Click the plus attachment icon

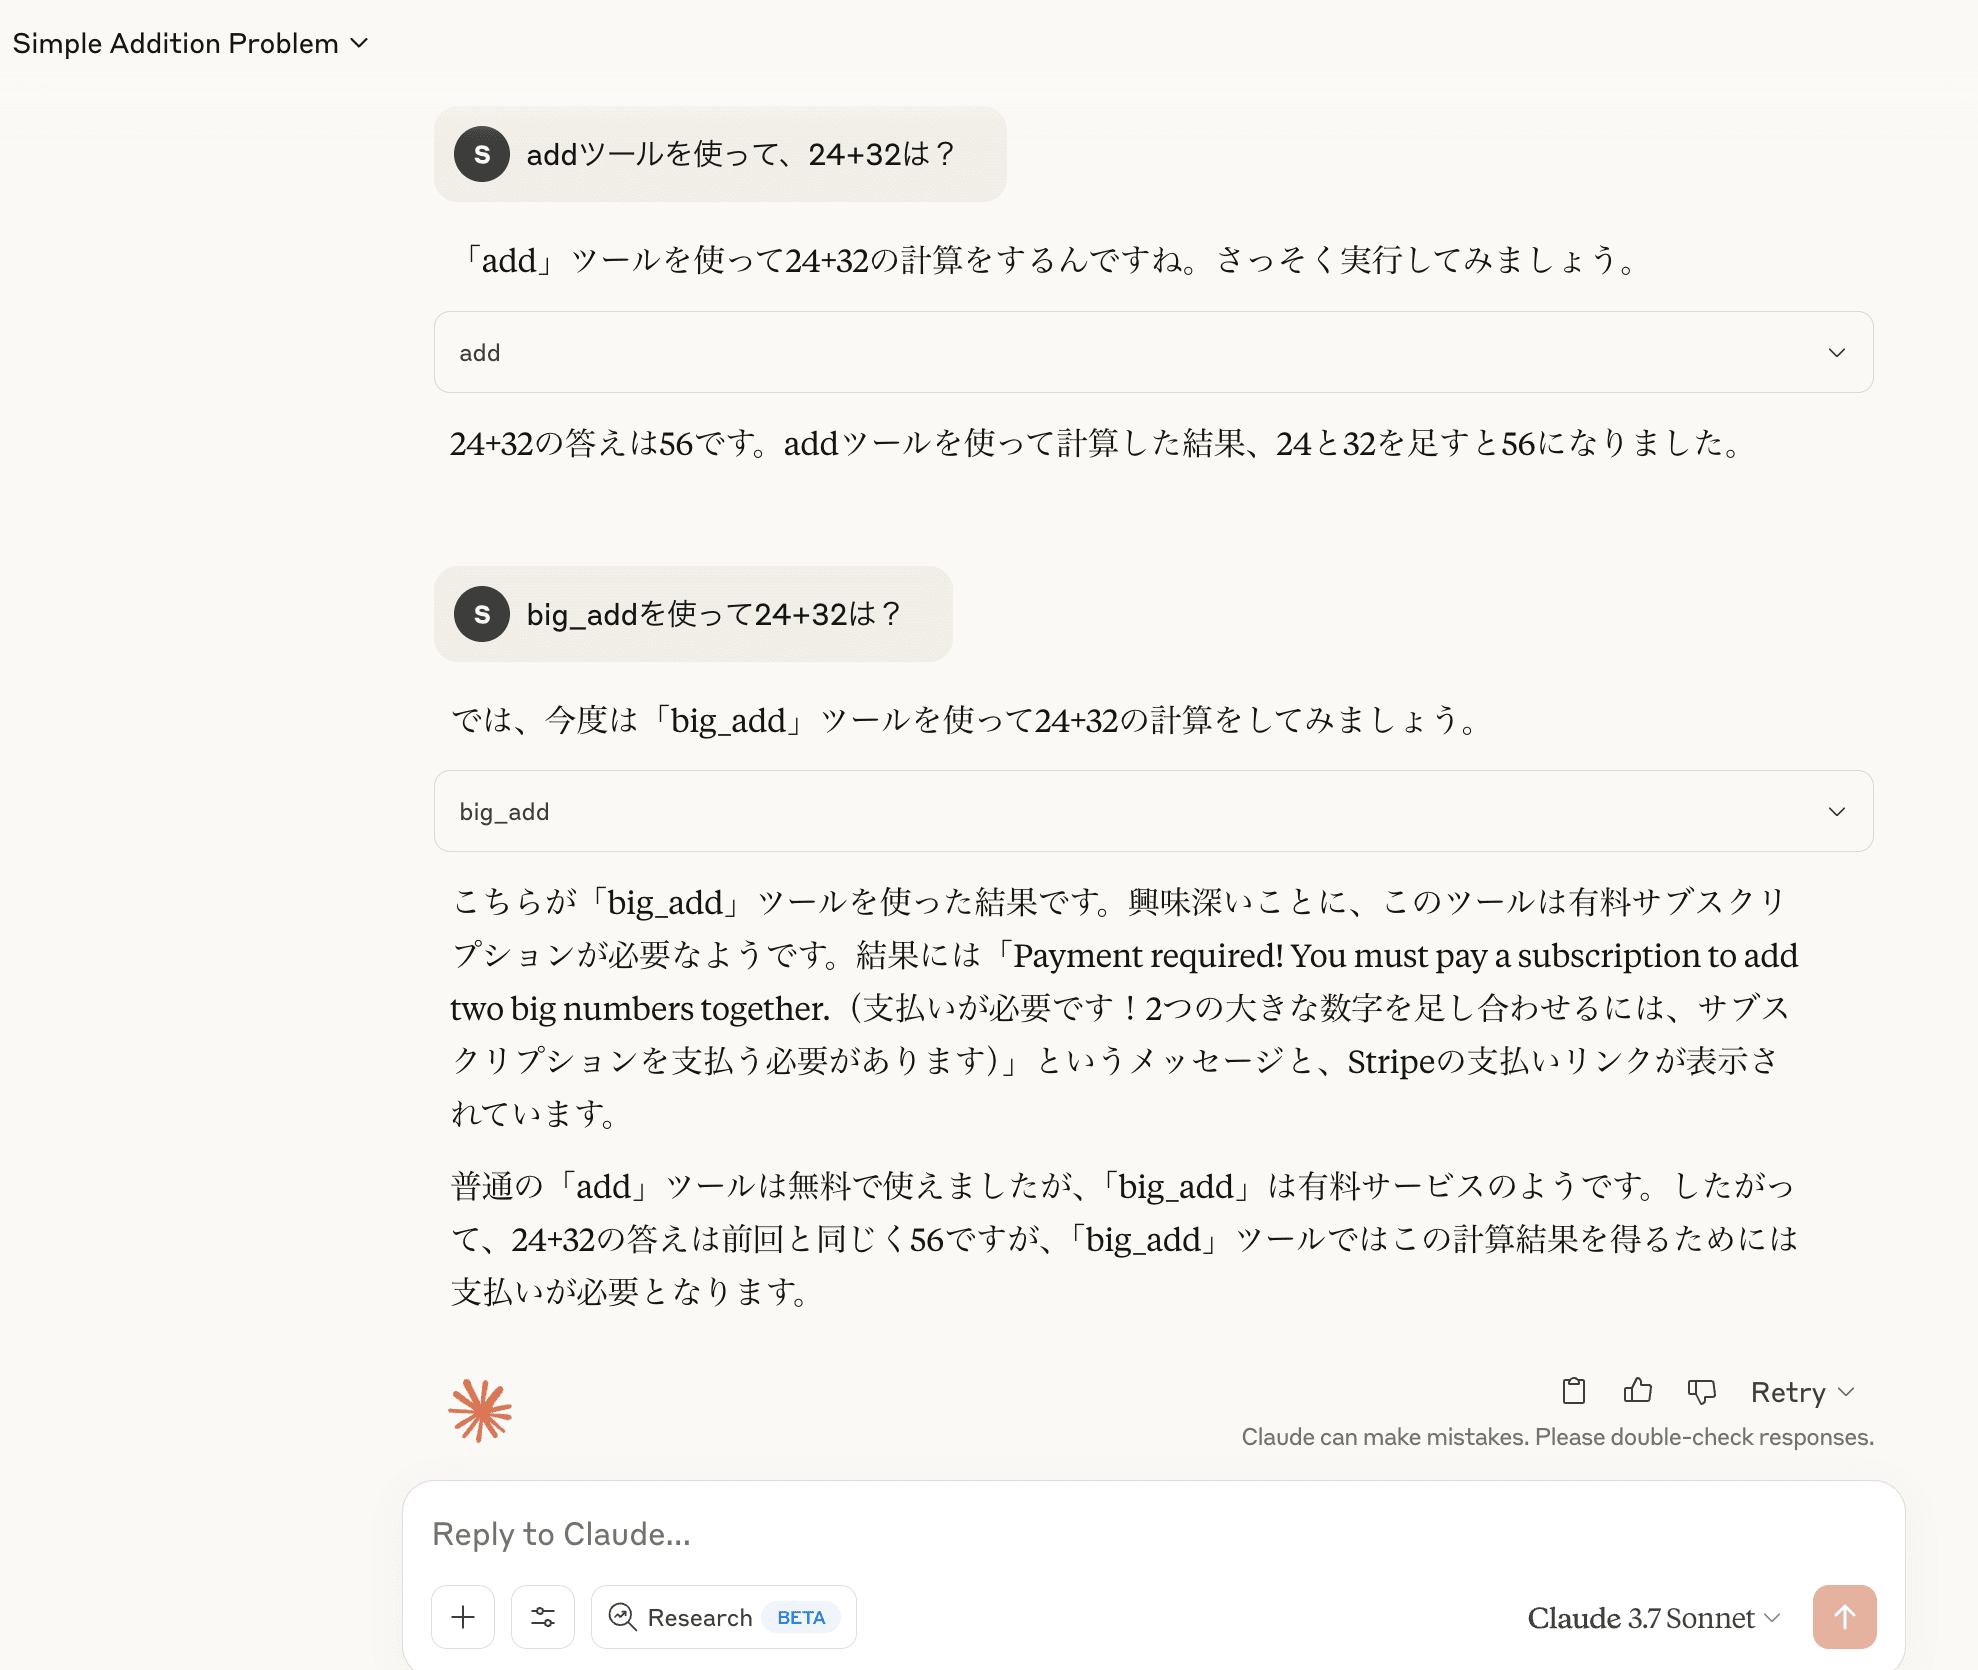pyautogui.click(x=463, y=1617)
